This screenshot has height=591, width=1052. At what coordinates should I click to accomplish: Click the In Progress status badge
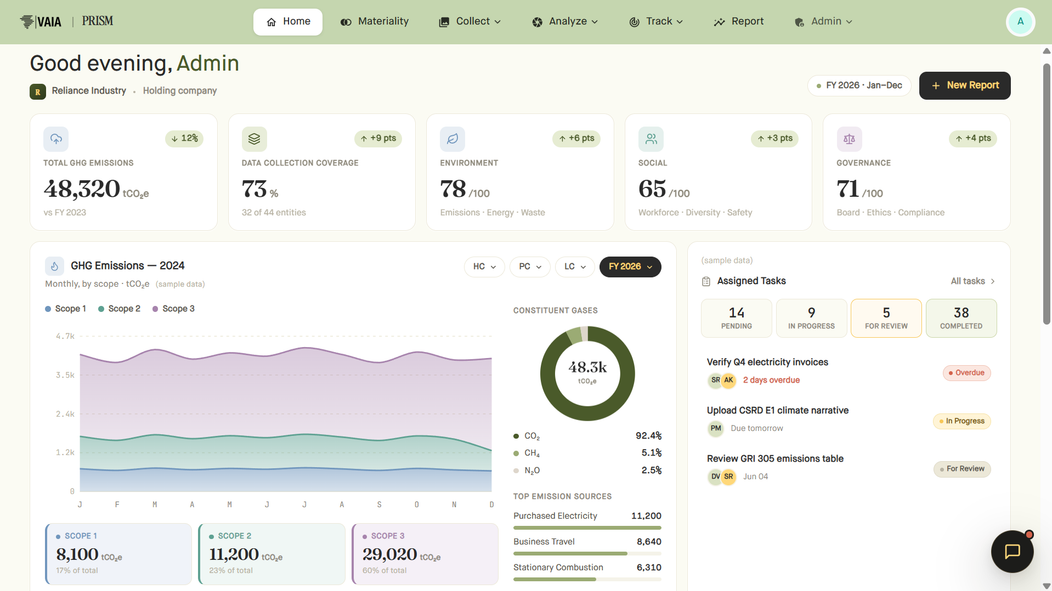[x=961, y=421]
